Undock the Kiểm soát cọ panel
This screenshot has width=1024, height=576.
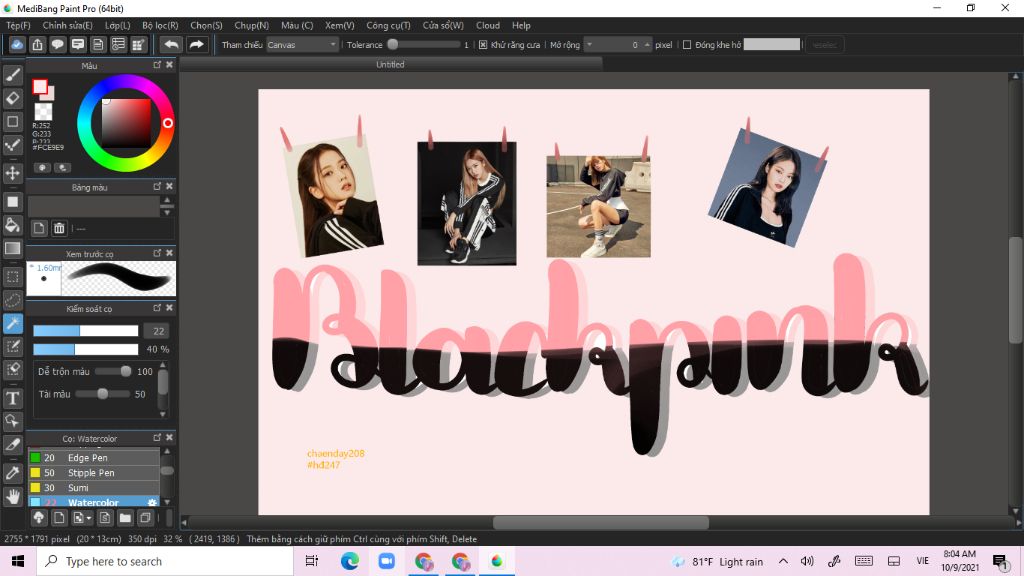click(x=157, y=308)
